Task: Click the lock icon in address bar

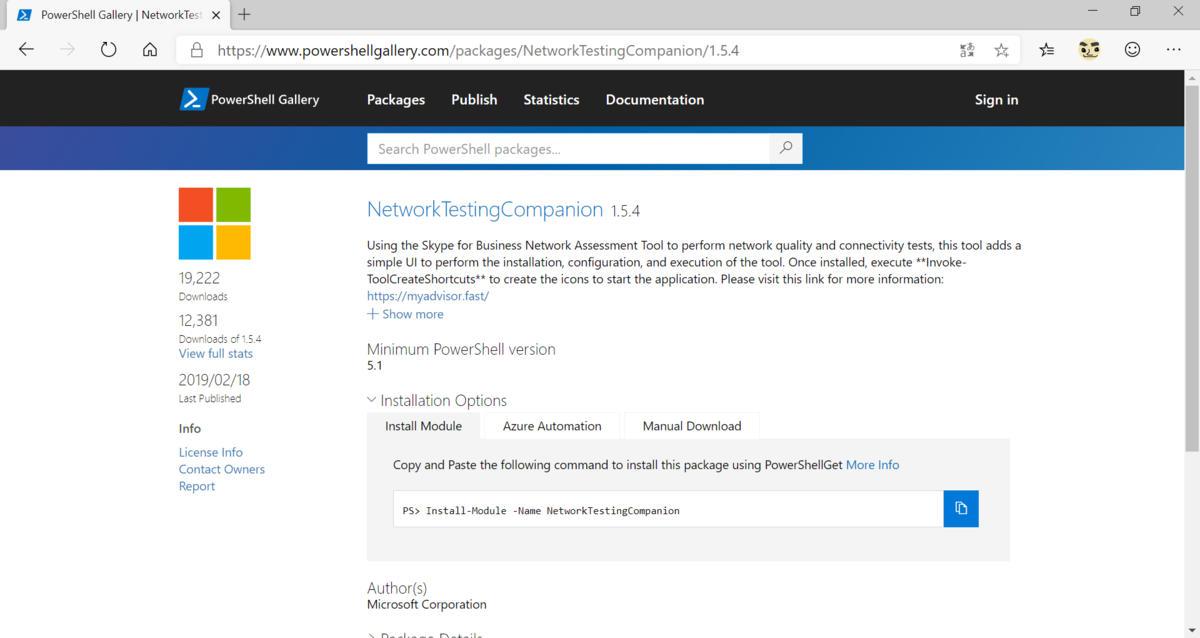Action: 197,50
